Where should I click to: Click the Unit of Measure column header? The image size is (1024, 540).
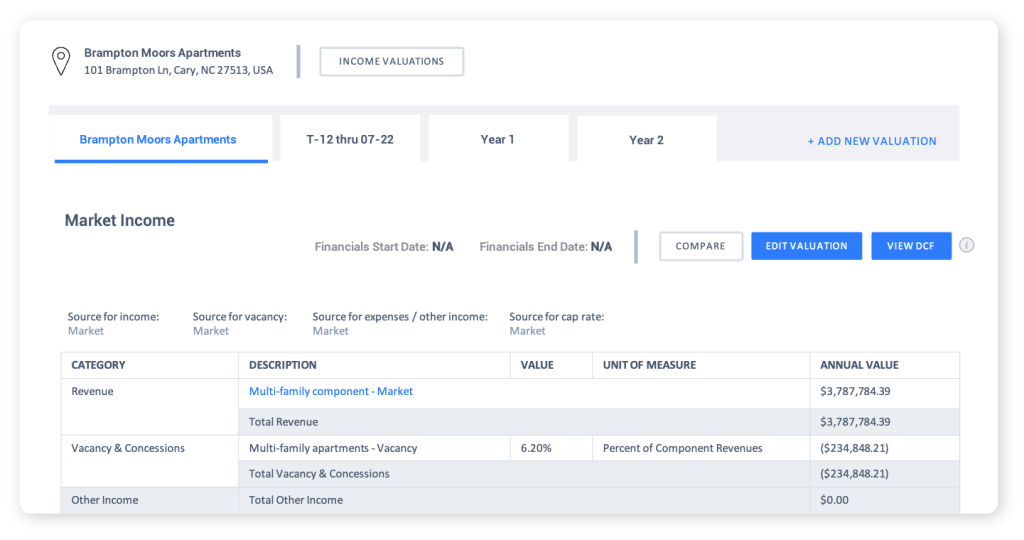coord(649,365)
